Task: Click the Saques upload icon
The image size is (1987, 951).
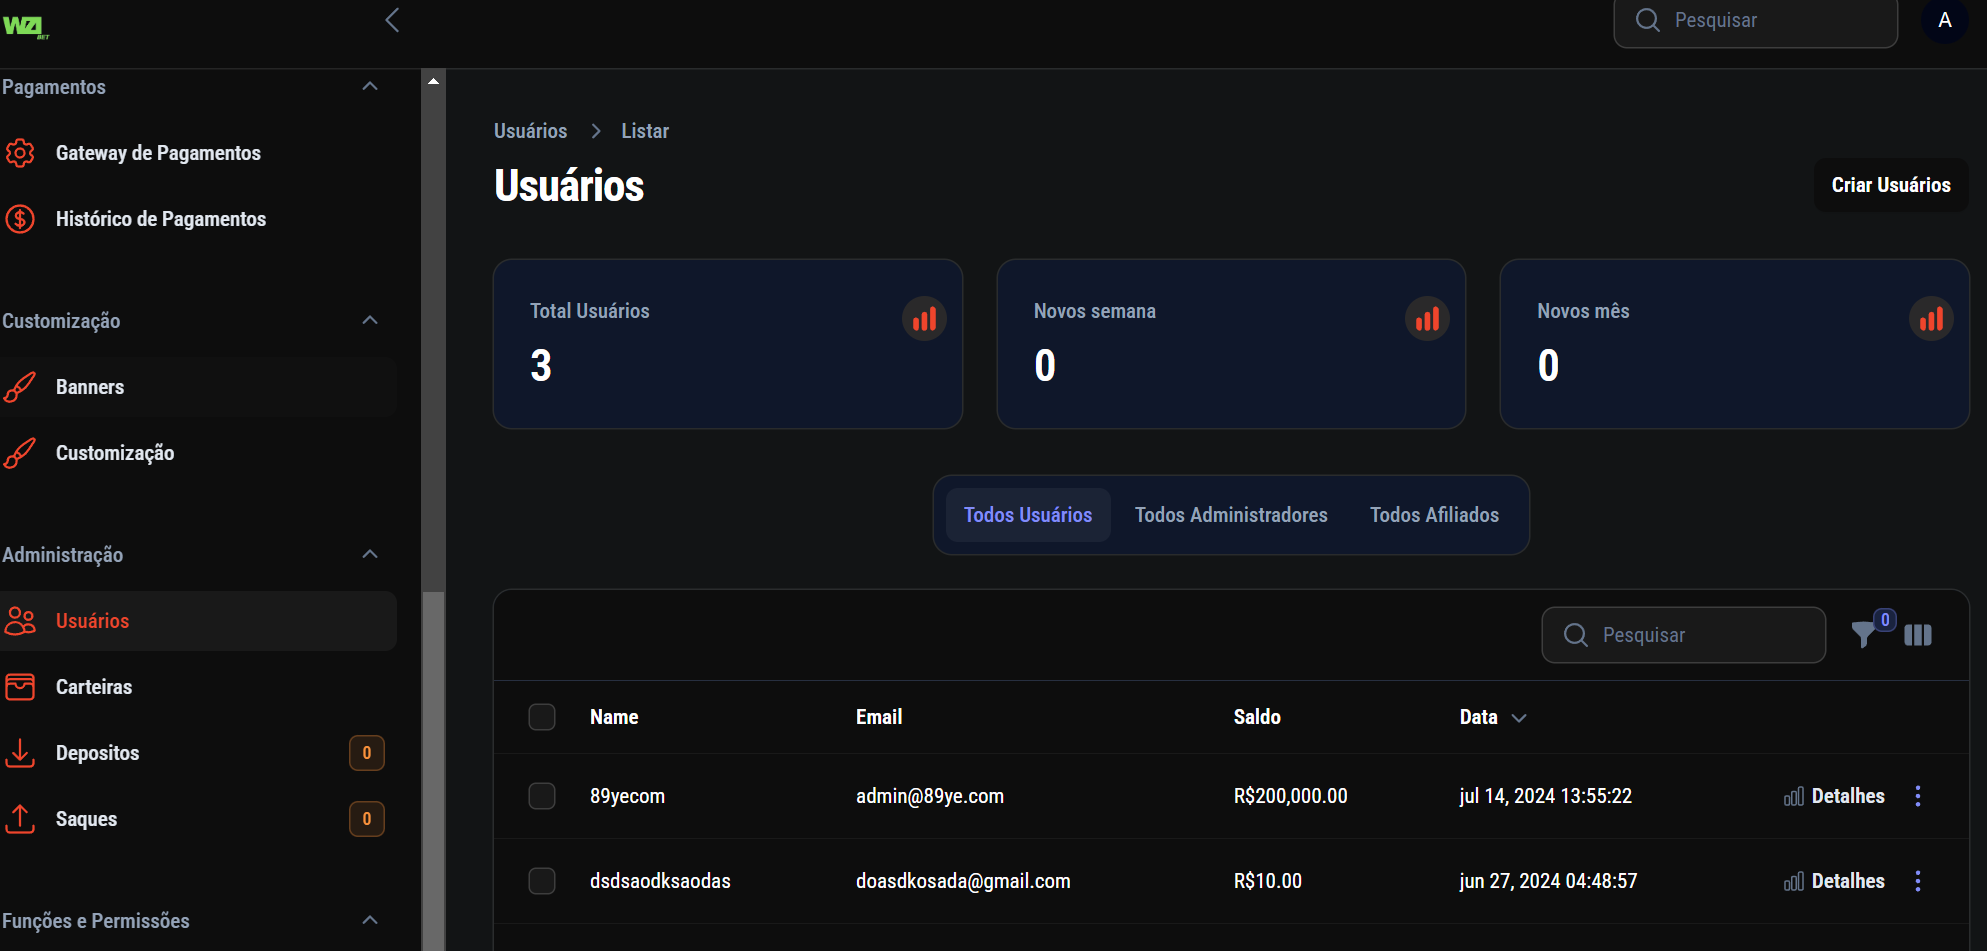Action: pos(20,819)
